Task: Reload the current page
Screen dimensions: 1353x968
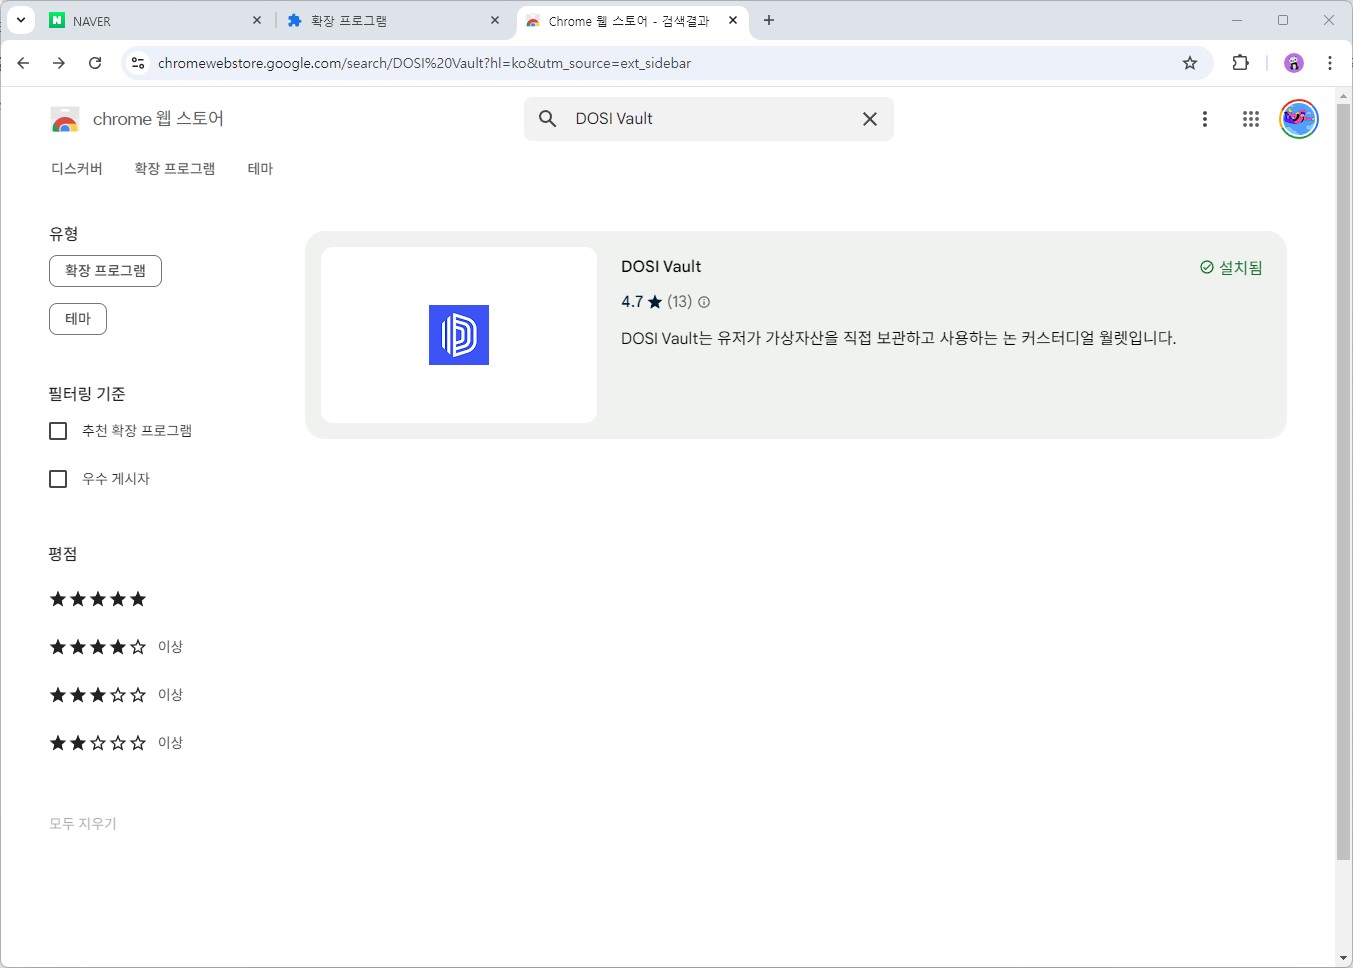Action: [95, 63]
